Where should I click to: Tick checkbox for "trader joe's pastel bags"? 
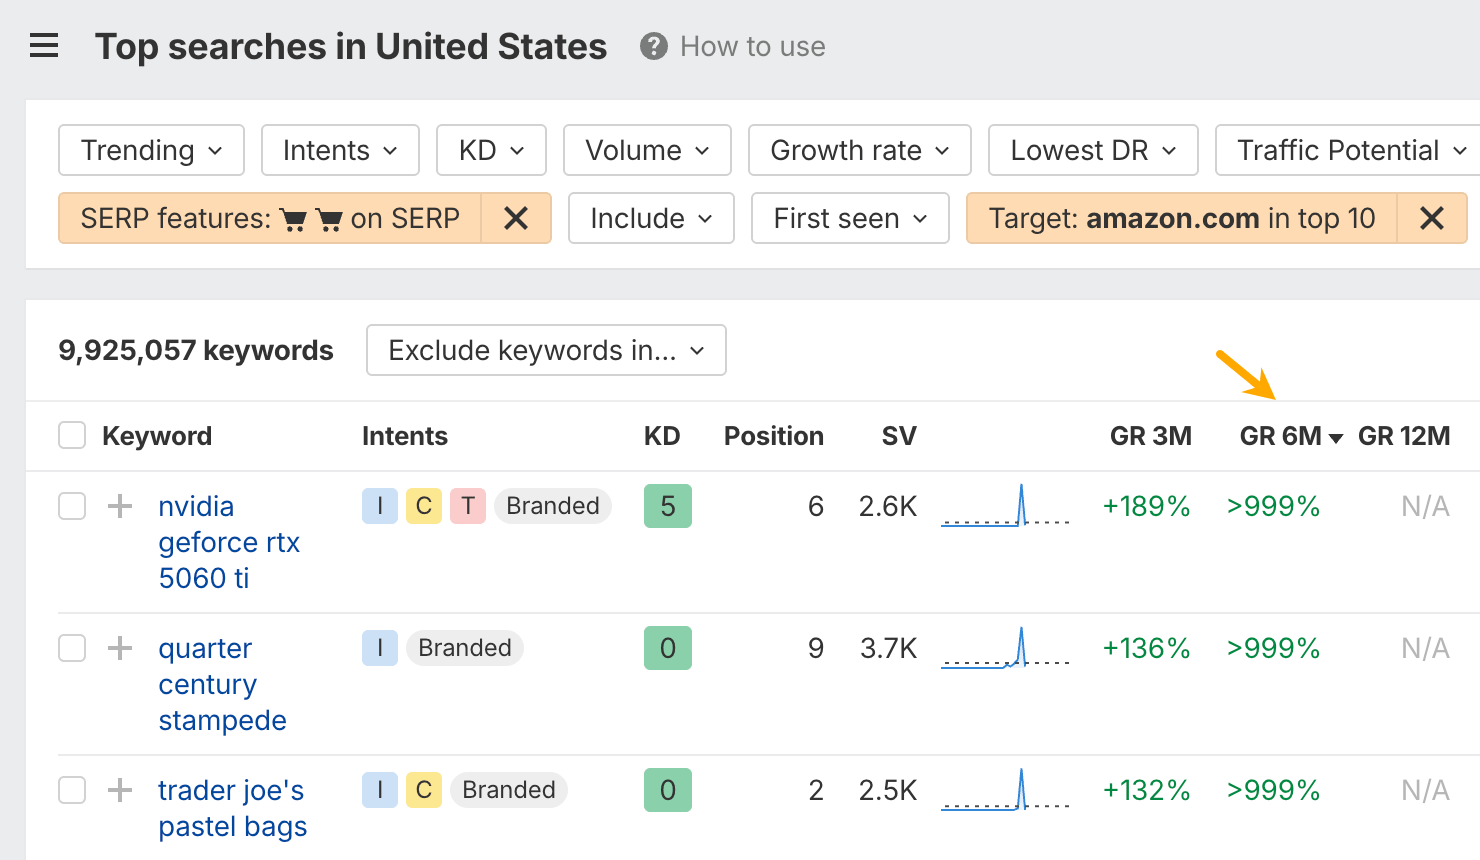point(71,790)
